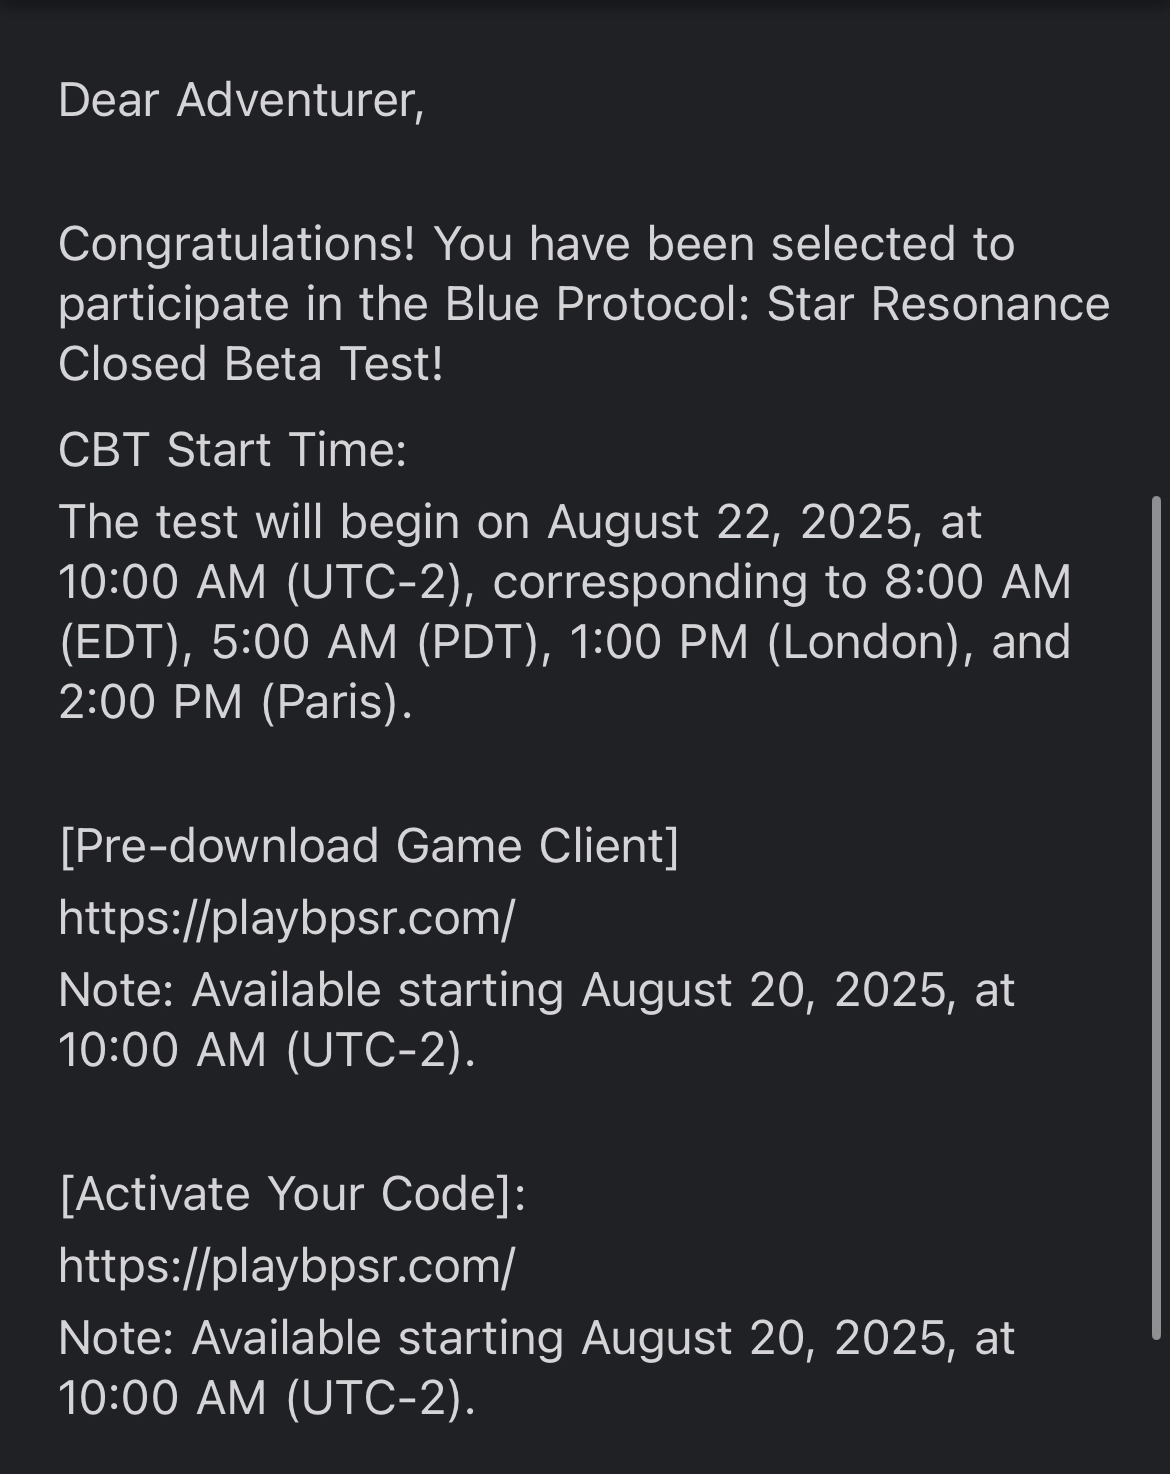
Task: Click the word "Congratulations!" in the message
Action: (236, 244)
